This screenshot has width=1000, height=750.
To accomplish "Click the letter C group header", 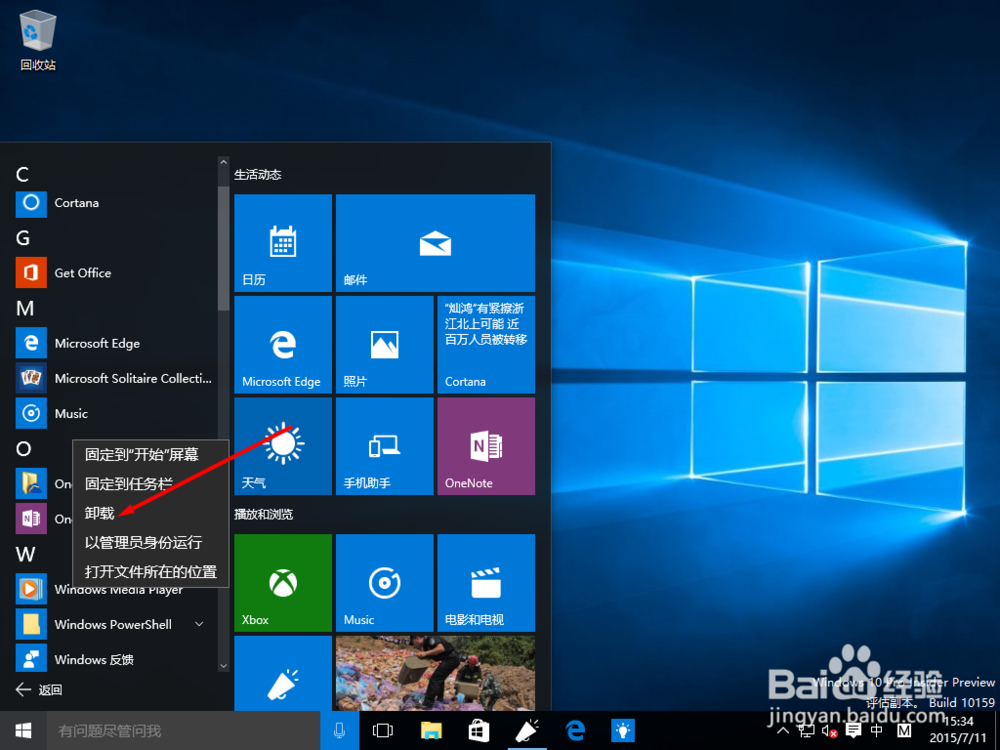I will coord(22,174).
